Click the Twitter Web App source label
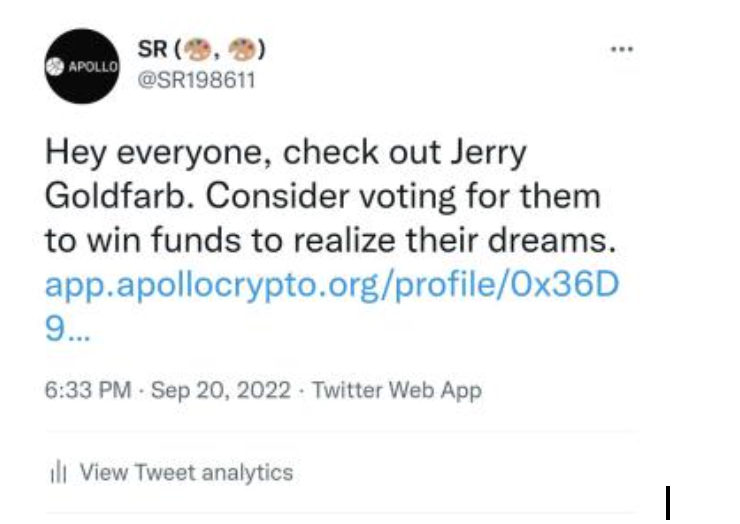 pos(397,391)
